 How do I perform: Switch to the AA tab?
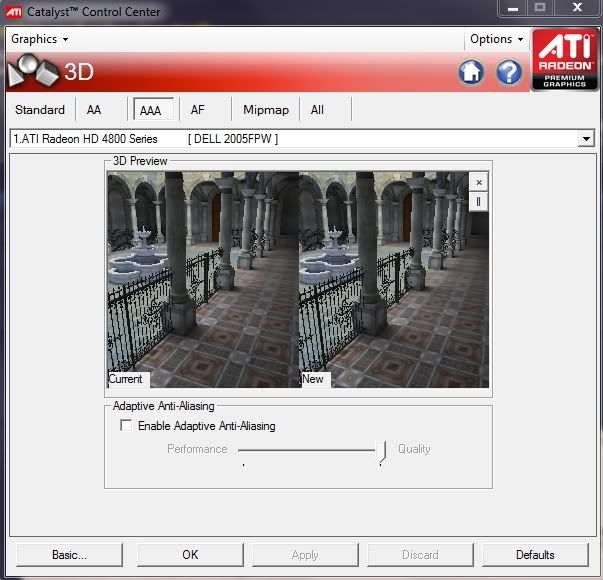(x=94, y=110)
